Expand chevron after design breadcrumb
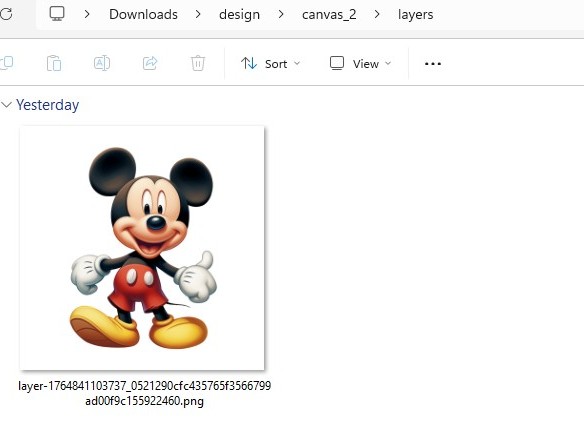584x431 pixels. (x=281, y=14)
